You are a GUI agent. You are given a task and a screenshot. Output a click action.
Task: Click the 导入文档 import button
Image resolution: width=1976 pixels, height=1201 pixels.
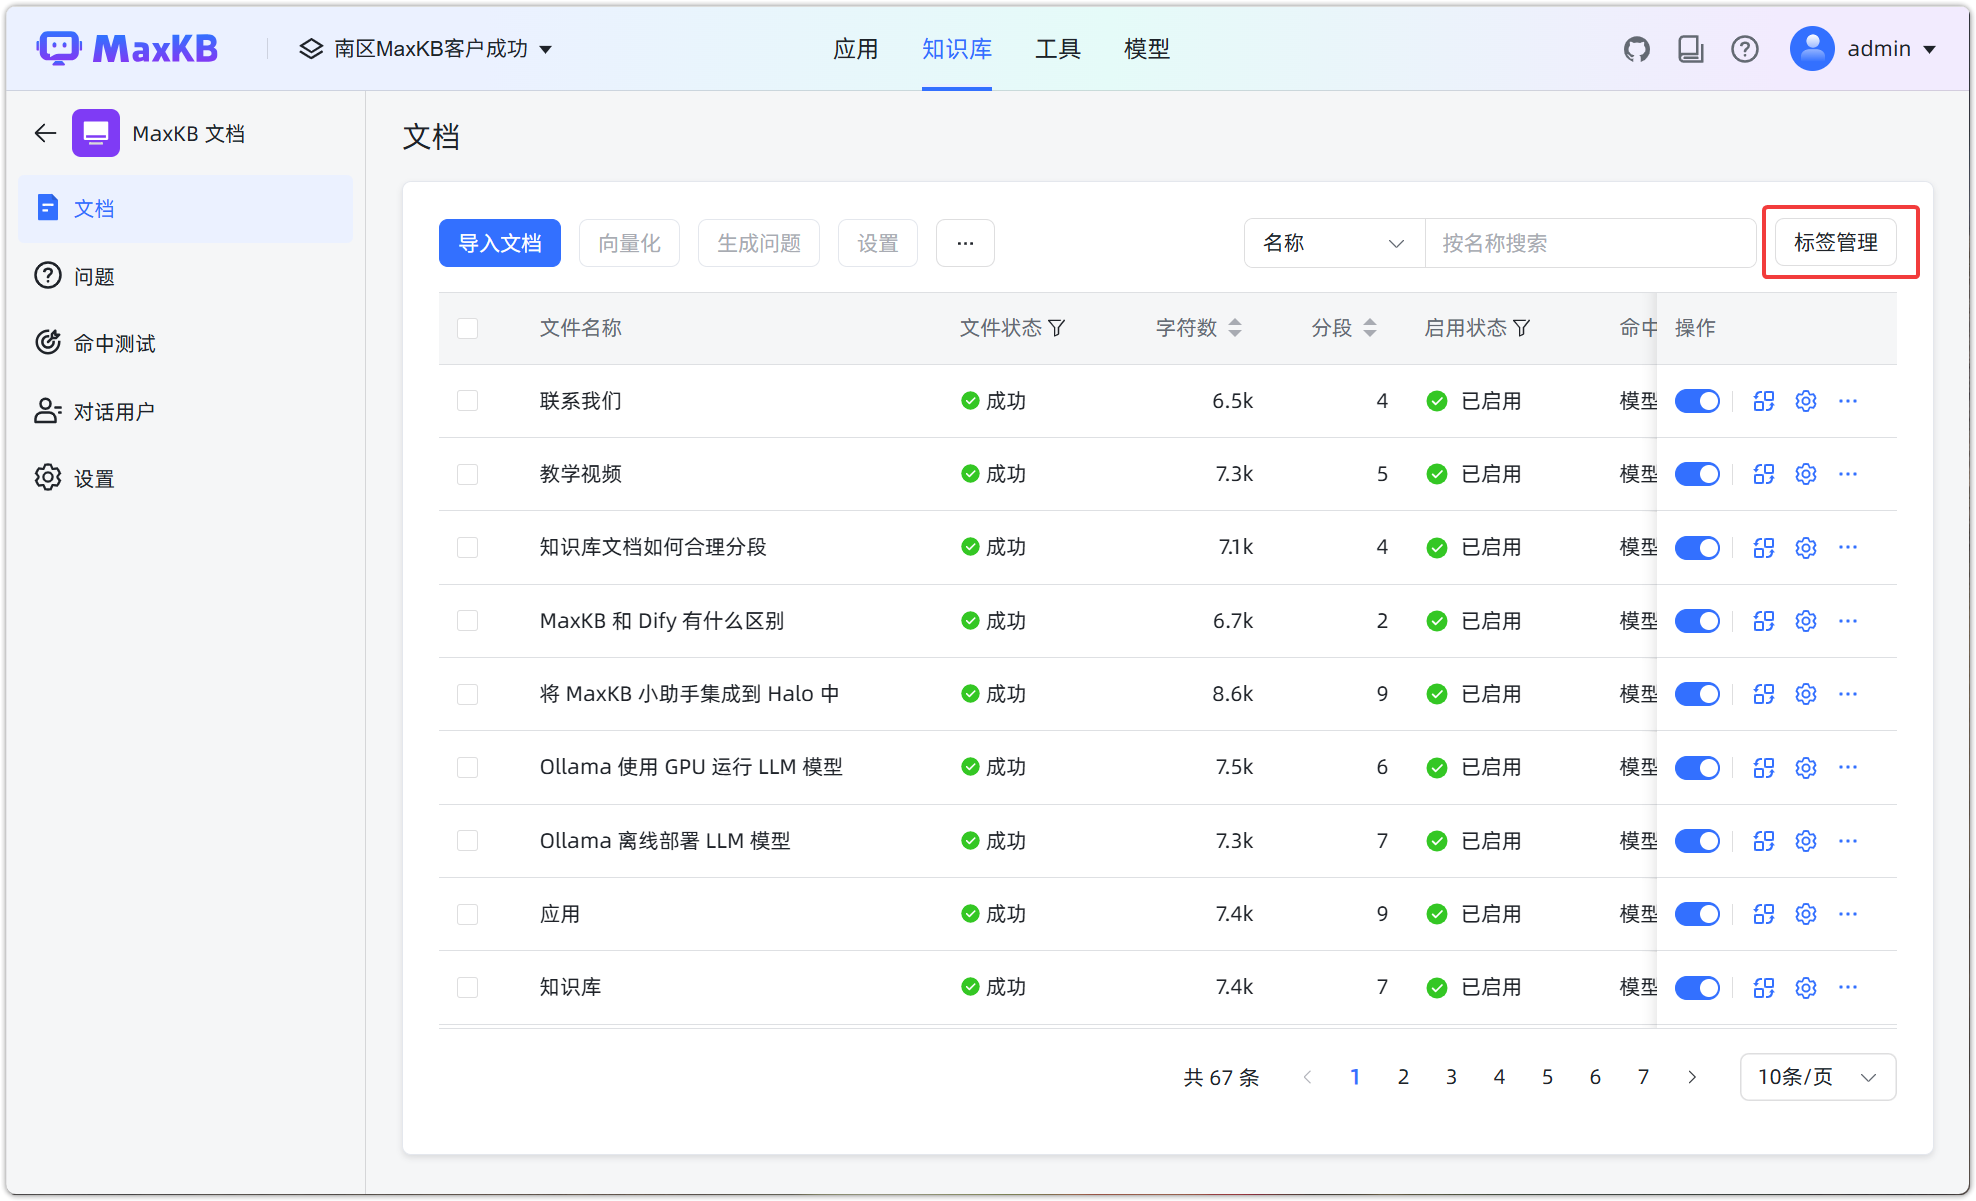point(499,242)
